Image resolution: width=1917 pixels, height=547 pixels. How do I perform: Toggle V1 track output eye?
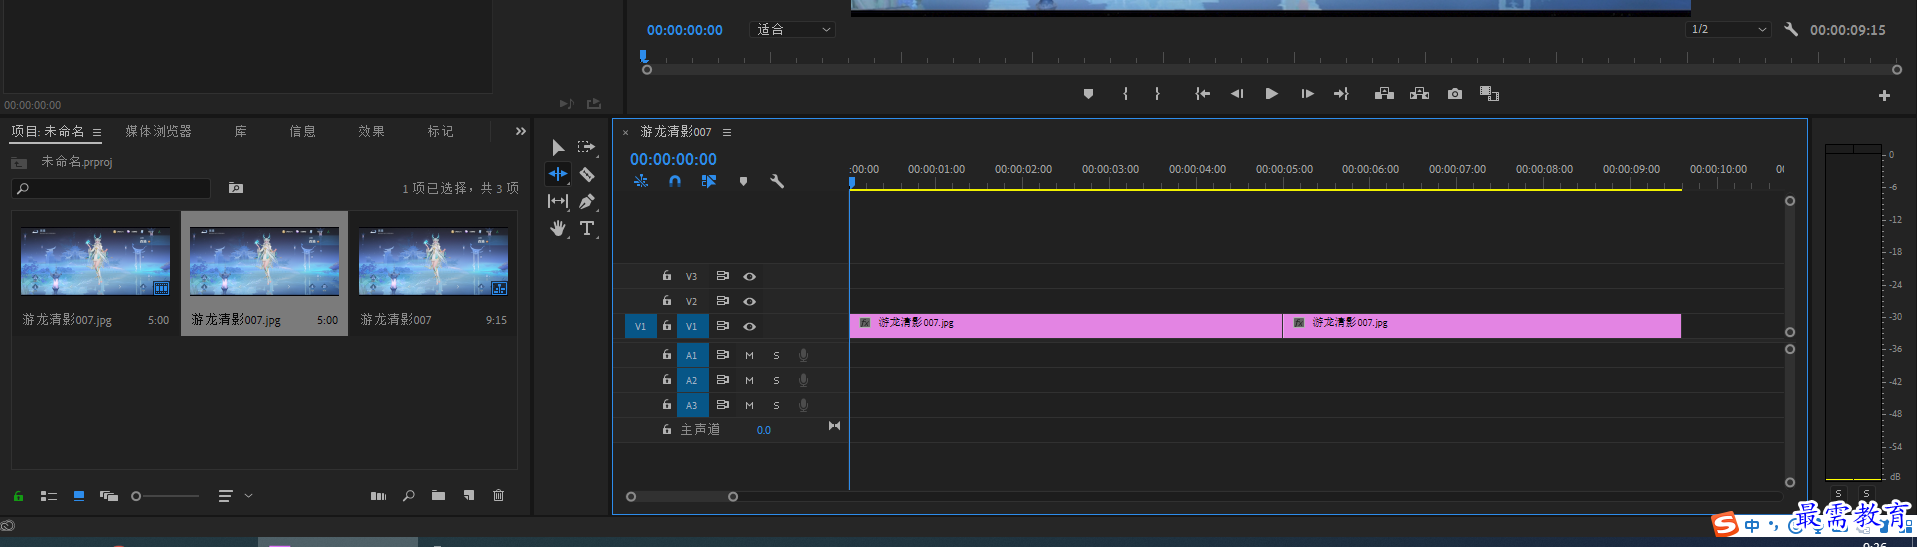coord(749,326)
